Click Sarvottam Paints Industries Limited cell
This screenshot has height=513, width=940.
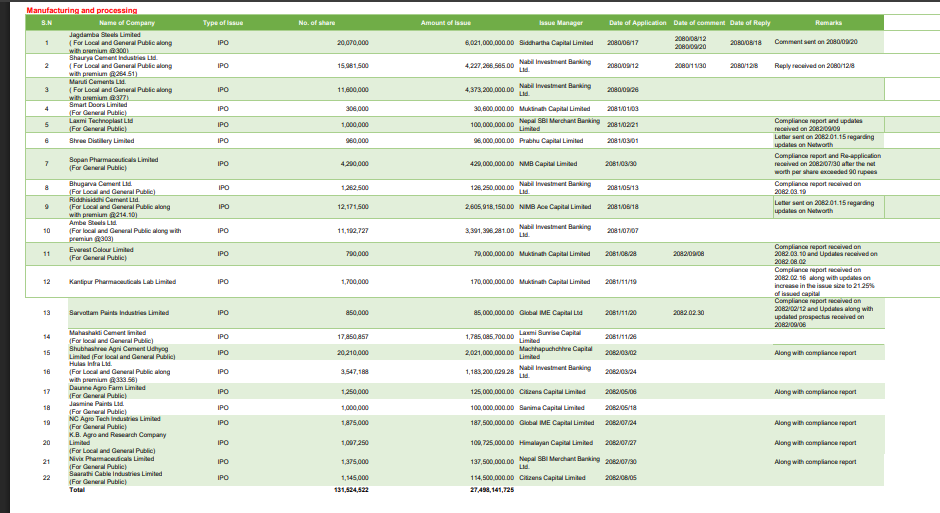click(119, 313)
